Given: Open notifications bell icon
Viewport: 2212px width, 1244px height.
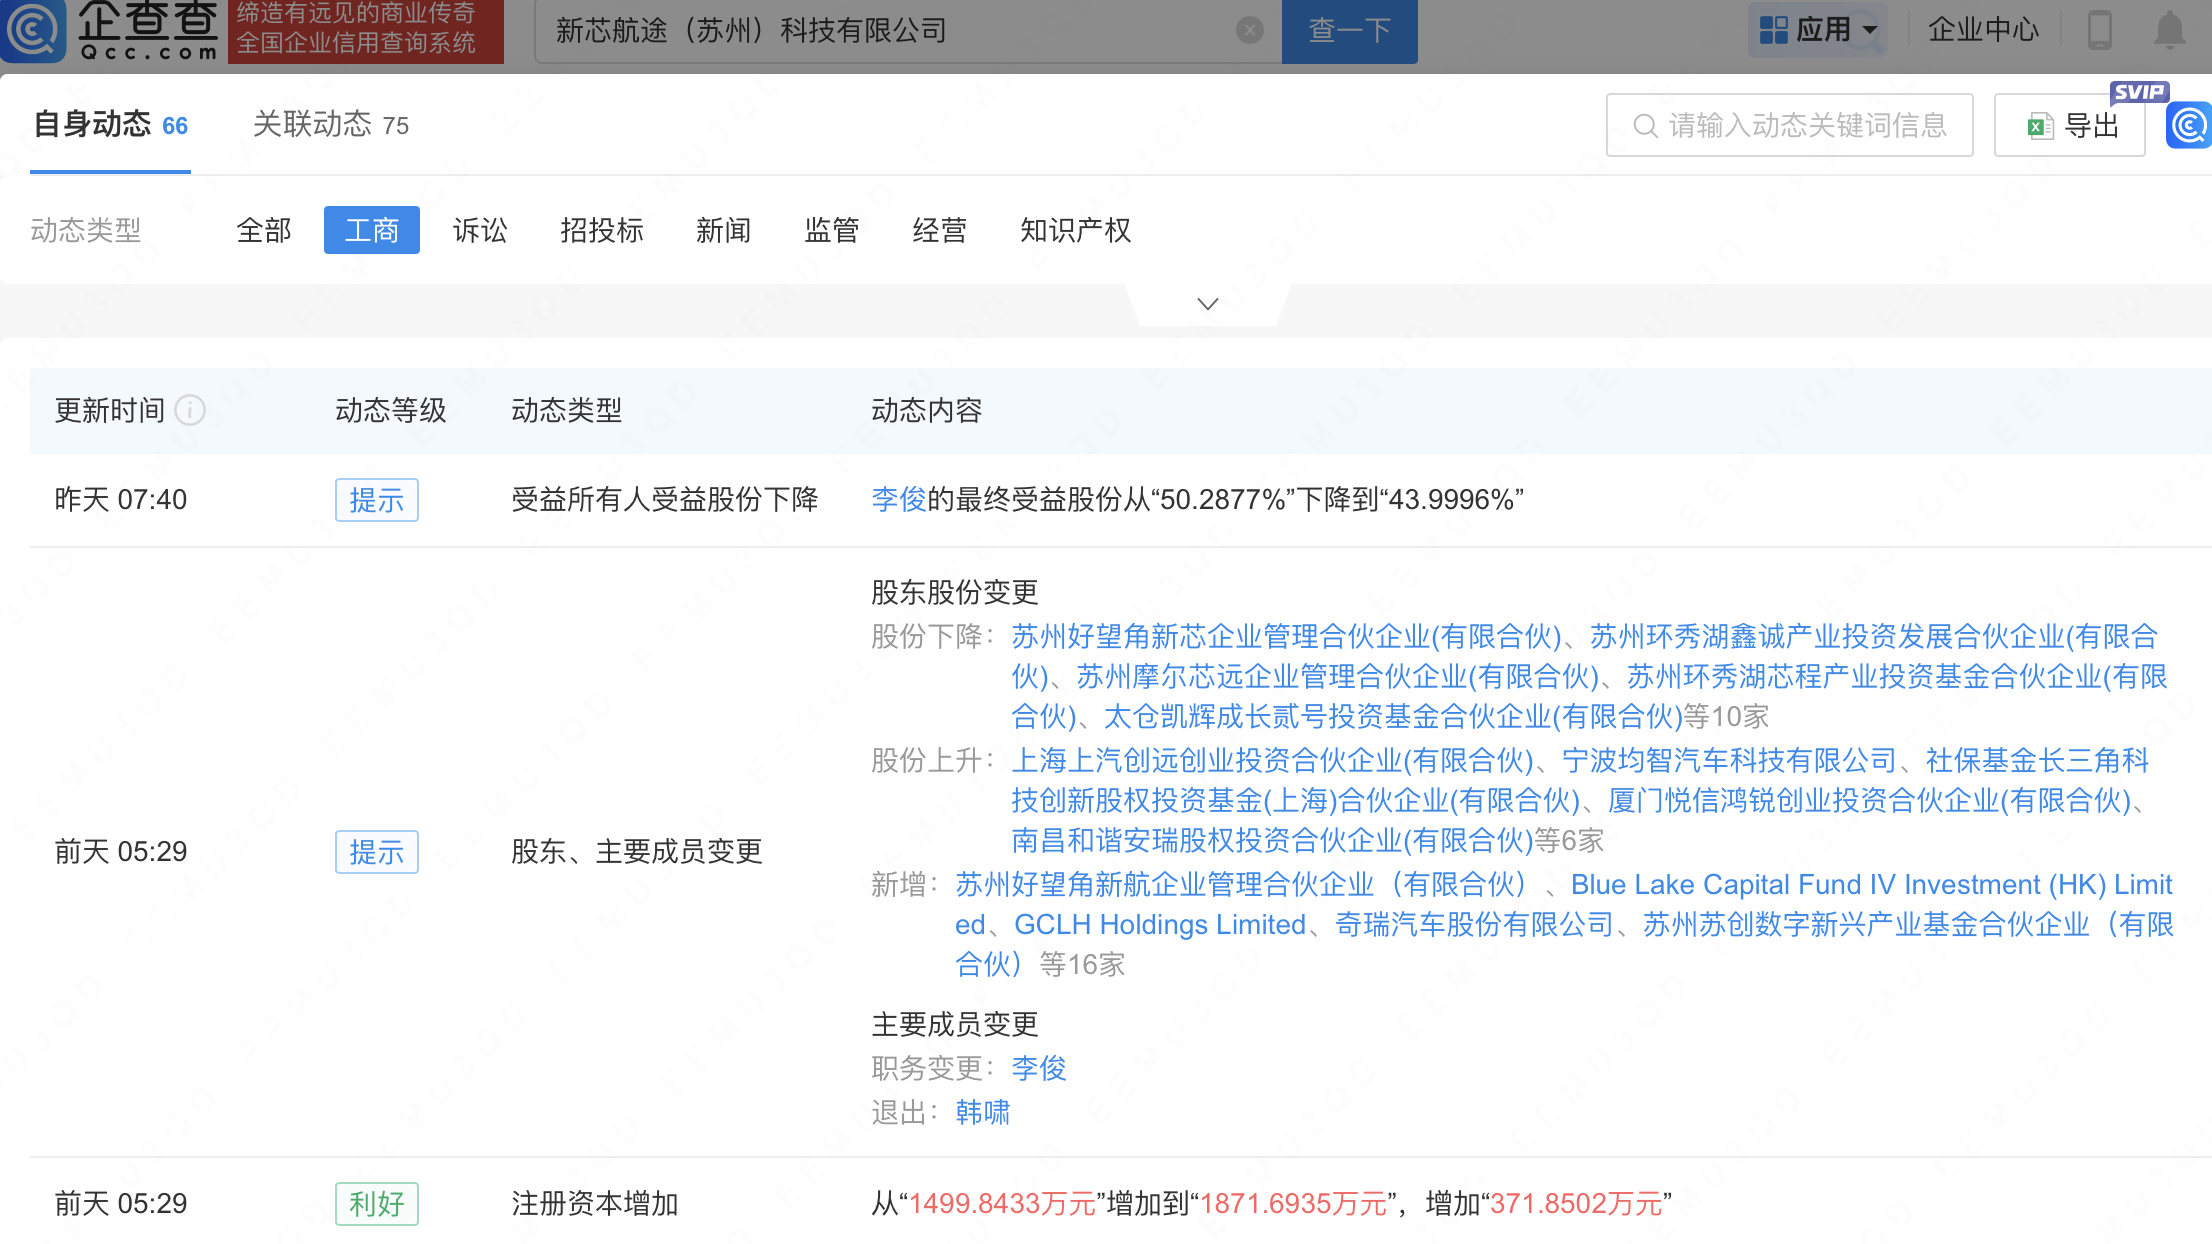Looking at the screenshot, I should (2169, 30).
